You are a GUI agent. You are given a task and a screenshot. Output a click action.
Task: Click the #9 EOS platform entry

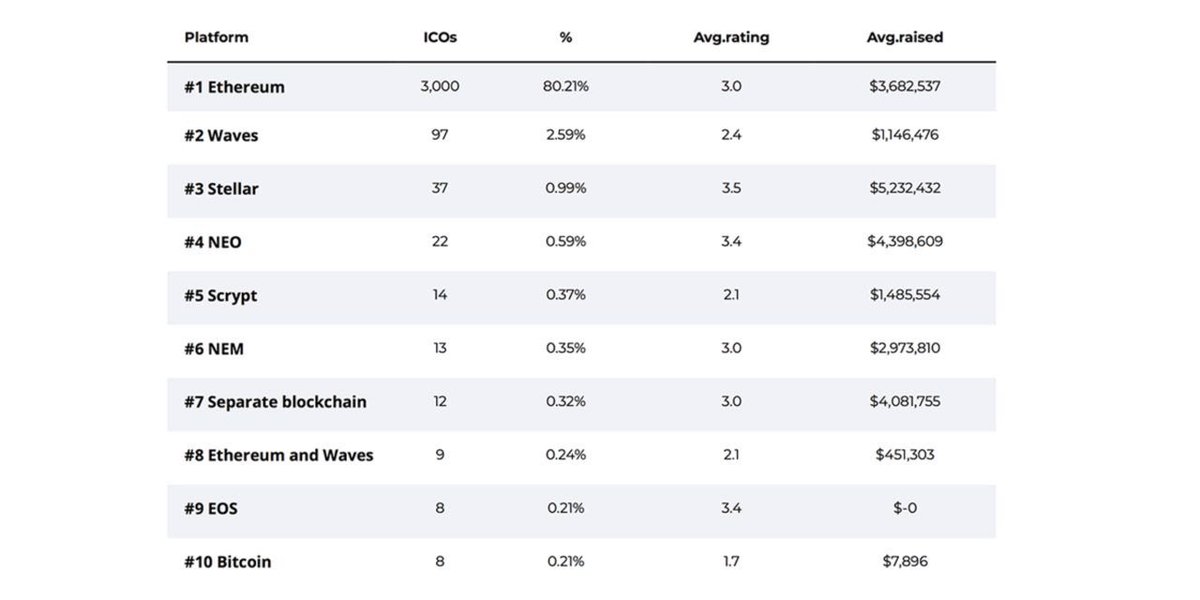(211, 508)
